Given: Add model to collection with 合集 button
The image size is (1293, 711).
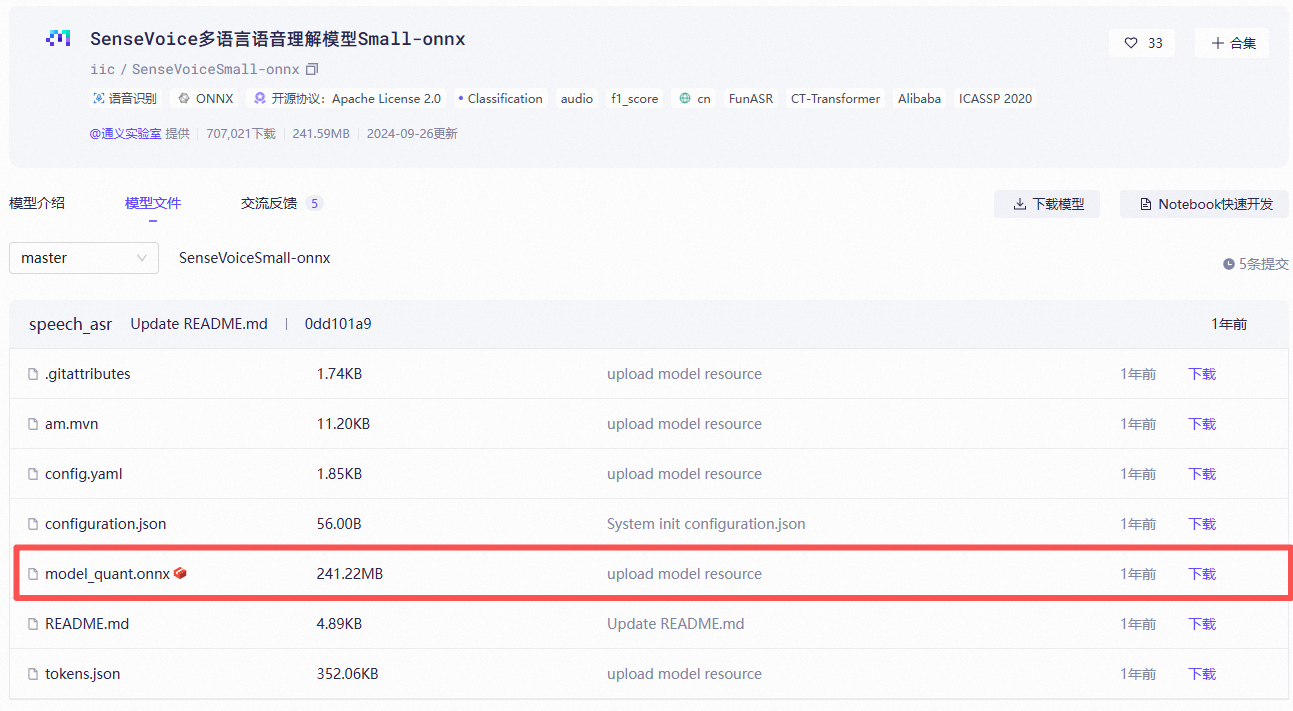Looking at the screenshot, I should [1232, 43].
